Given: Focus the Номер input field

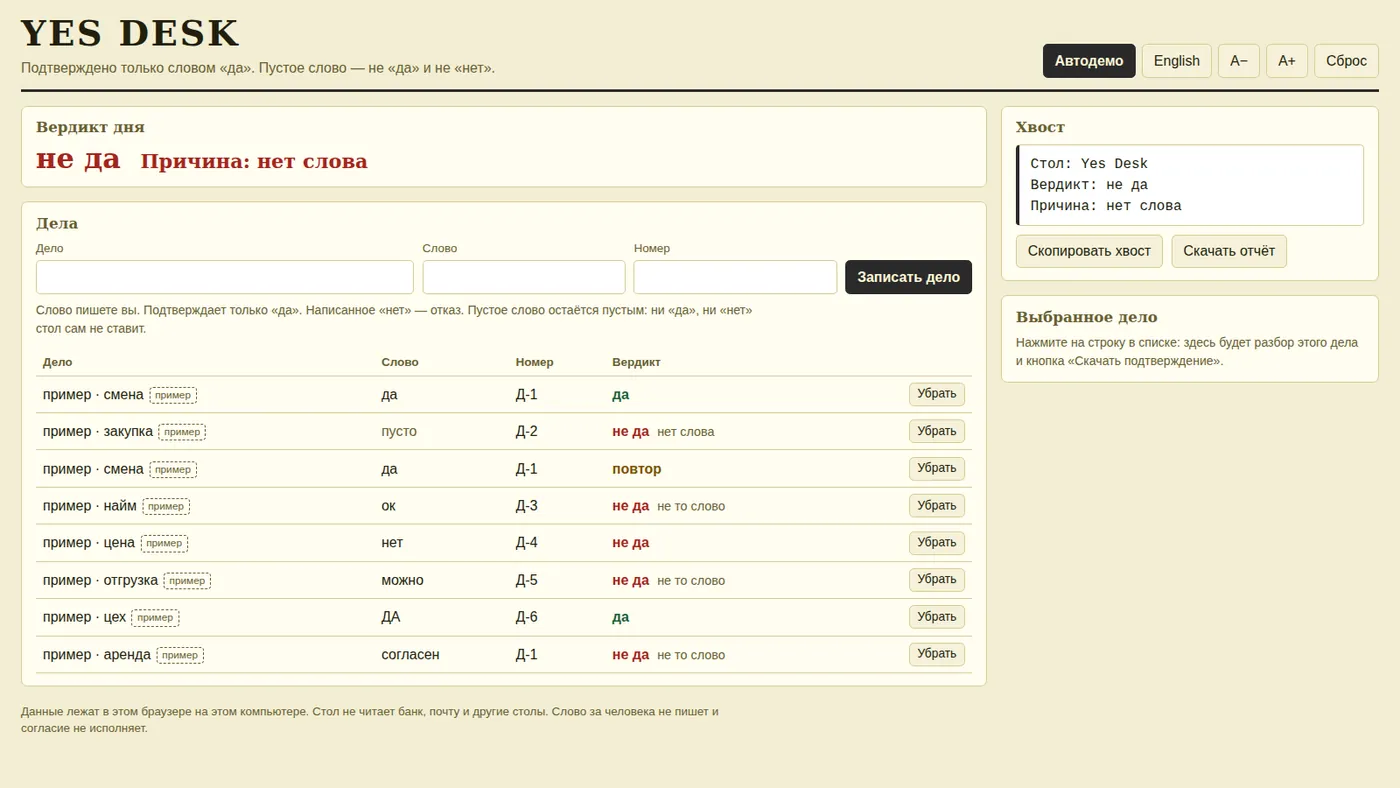Looking at the screenshot, I should [735, 277].
